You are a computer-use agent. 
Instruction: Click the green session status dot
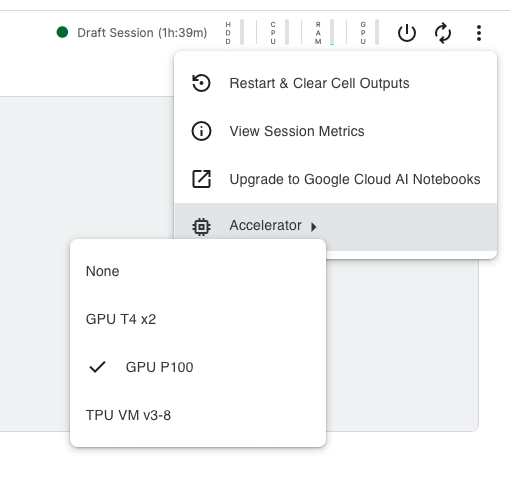(62, 32)
